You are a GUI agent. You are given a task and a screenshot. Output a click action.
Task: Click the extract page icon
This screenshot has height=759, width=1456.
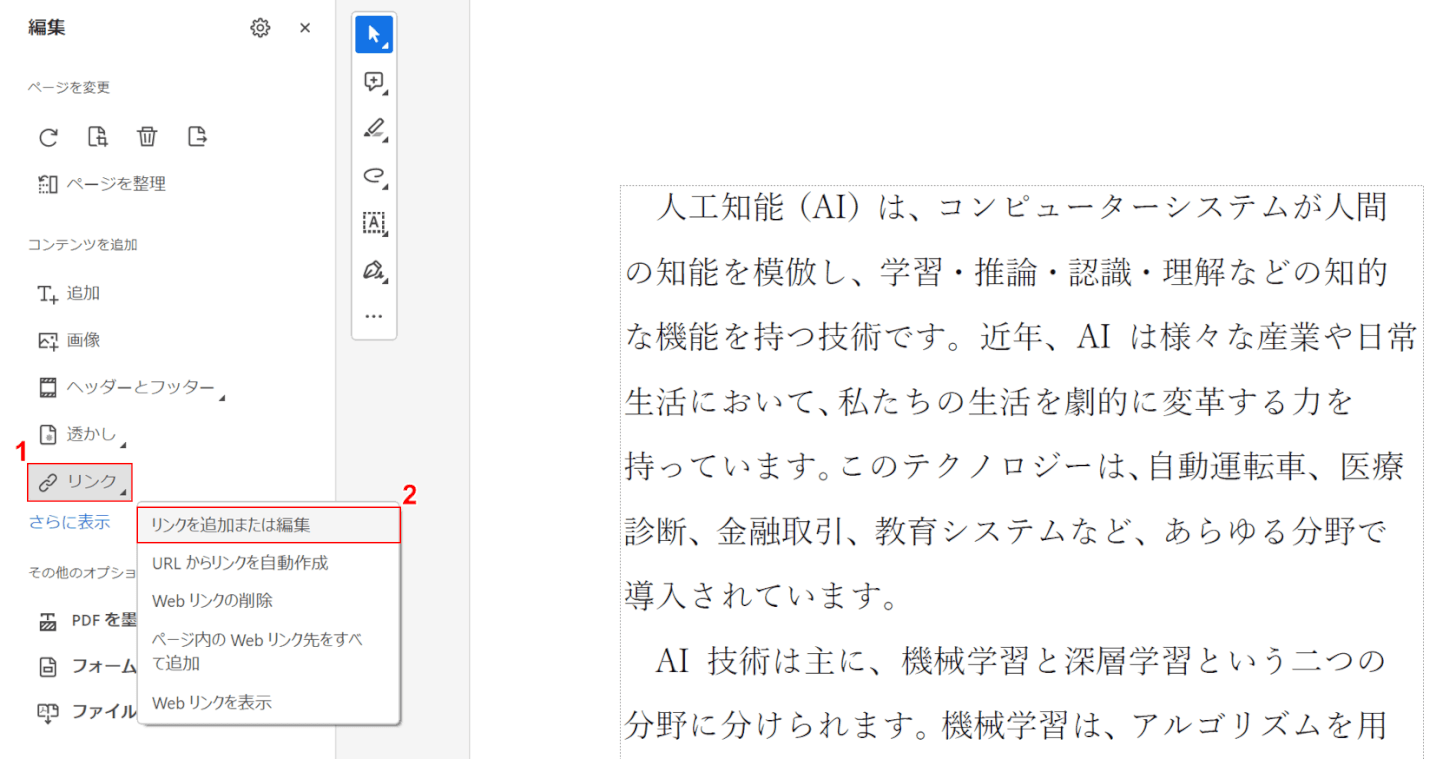pyautogui.click(x=97, y=137)
